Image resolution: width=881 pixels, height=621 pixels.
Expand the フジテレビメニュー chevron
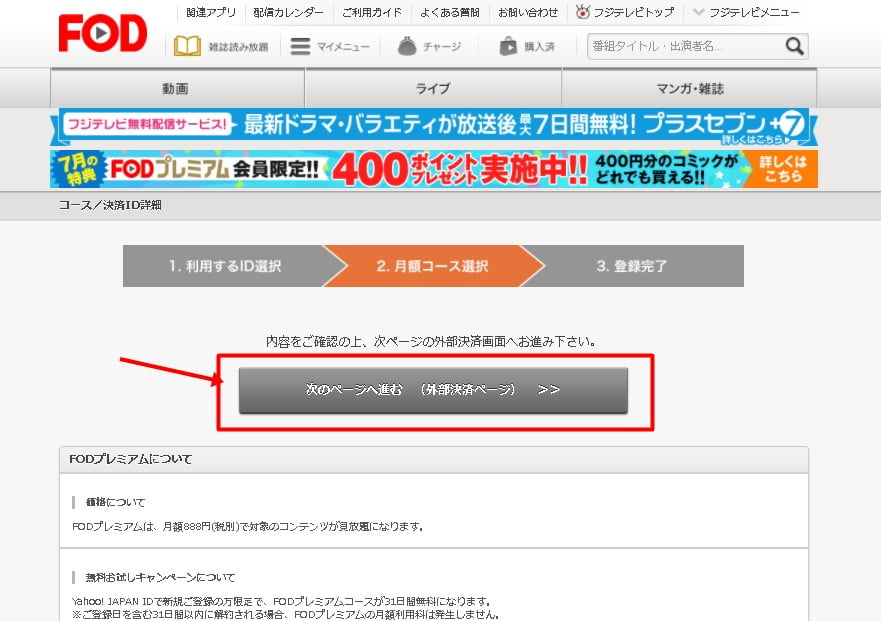698,12
